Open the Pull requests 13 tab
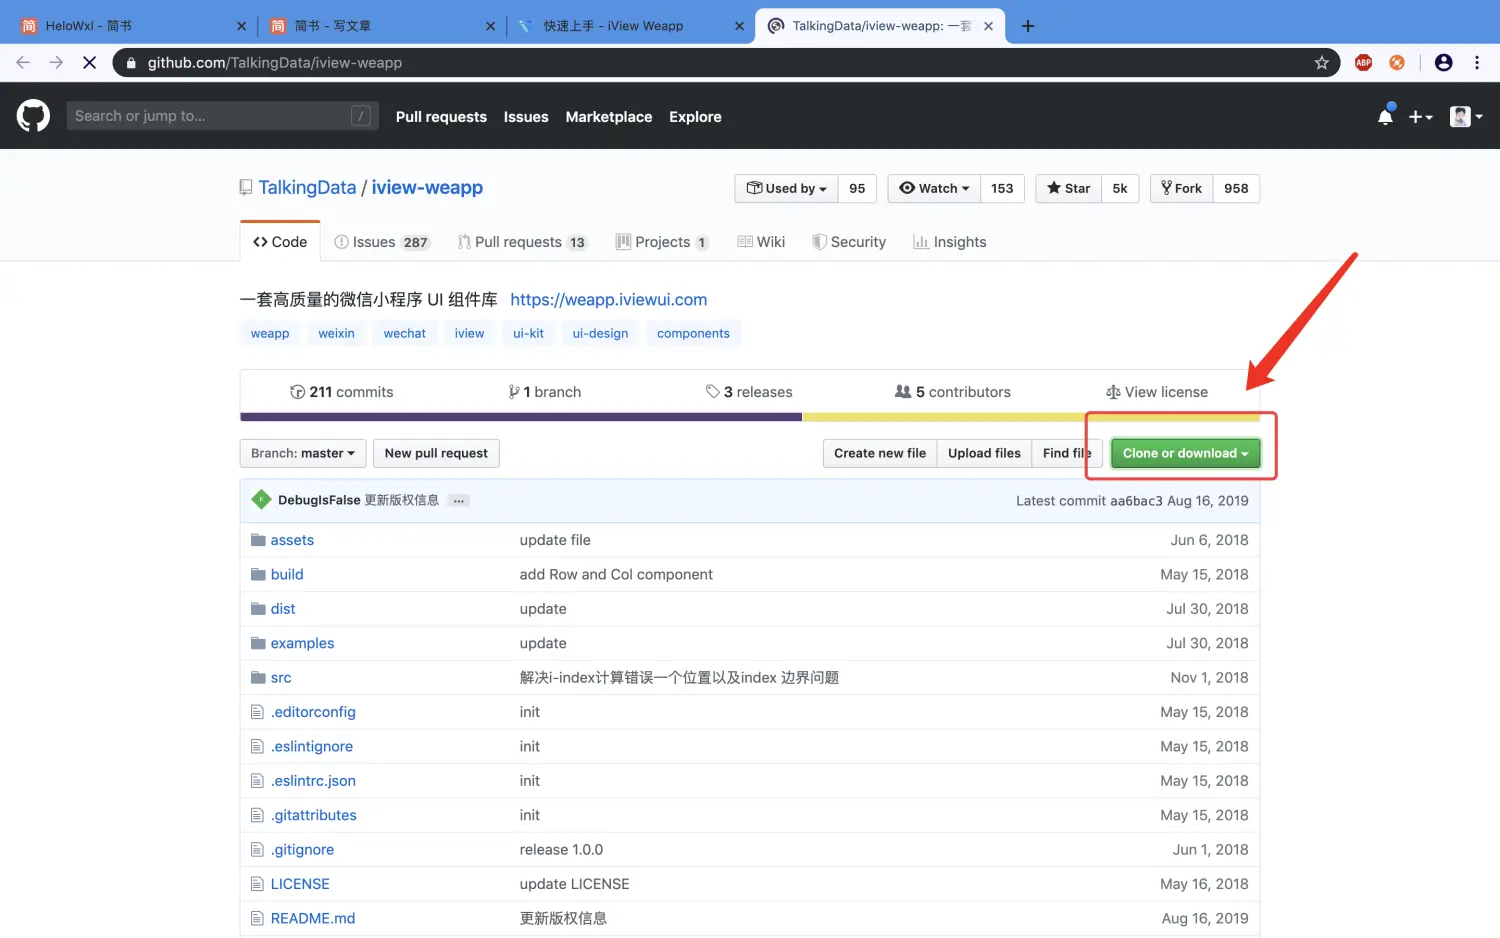 click(x=522, y=242)
